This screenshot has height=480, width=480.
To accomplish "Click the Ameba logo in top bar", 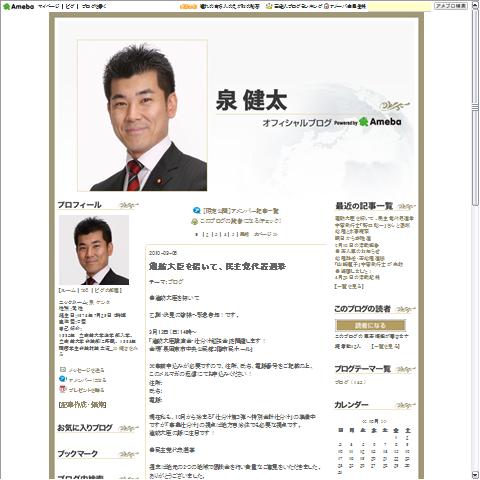I will coord(18,6).
